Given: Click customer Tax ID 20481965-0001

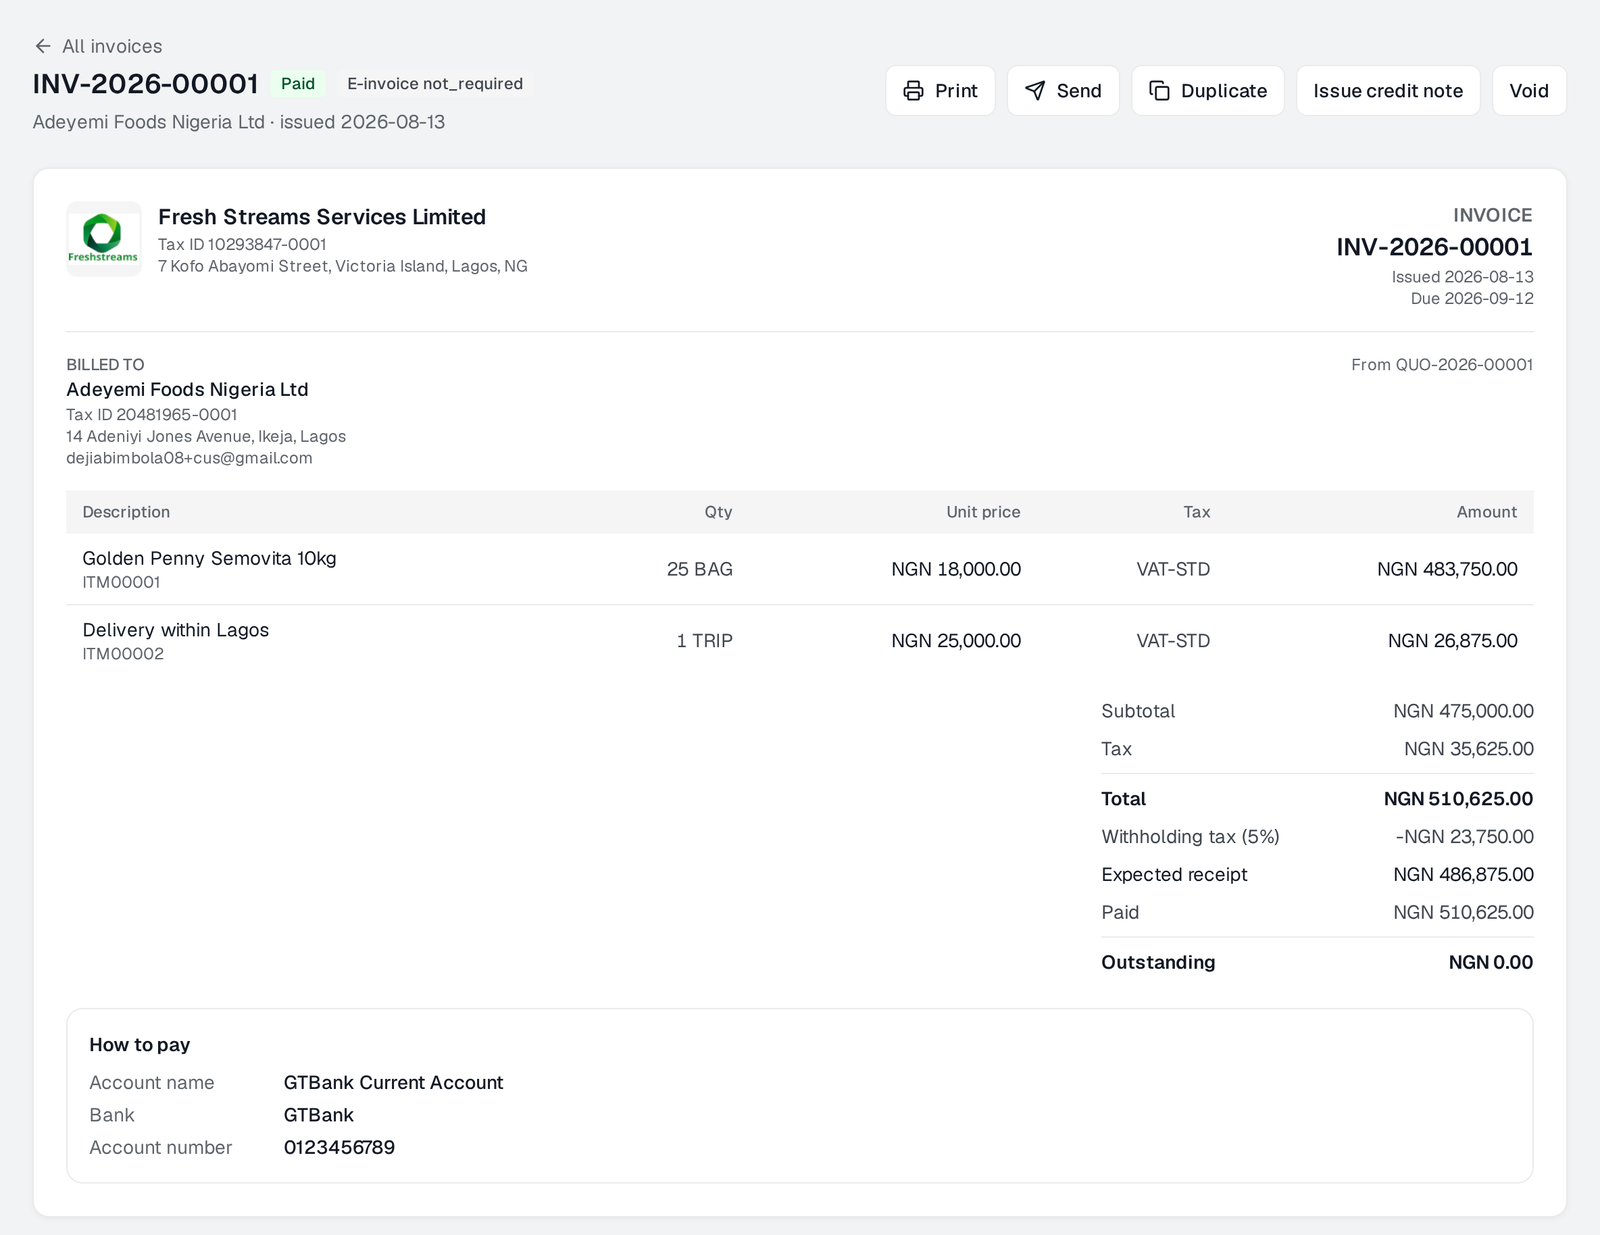Looking at the screenshot, I should pos(152,415).
